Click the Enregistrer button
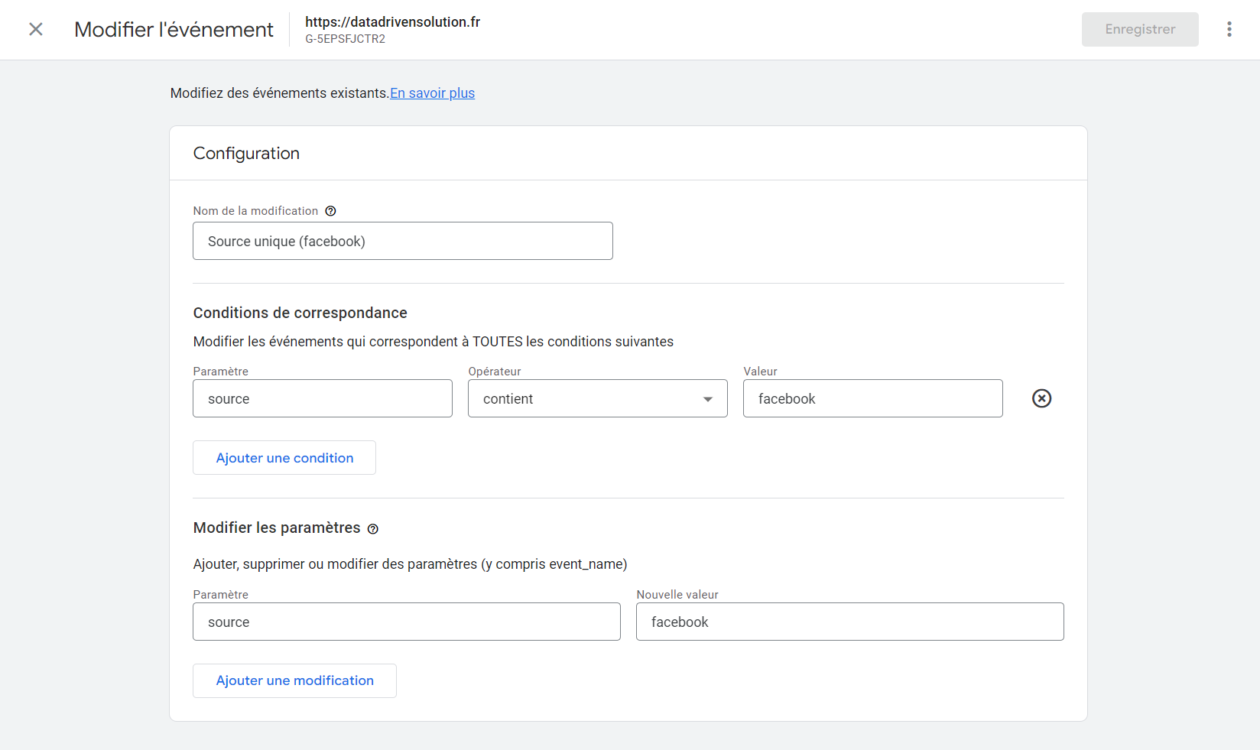This screenshot has height=750, width=1260. 1139,29
